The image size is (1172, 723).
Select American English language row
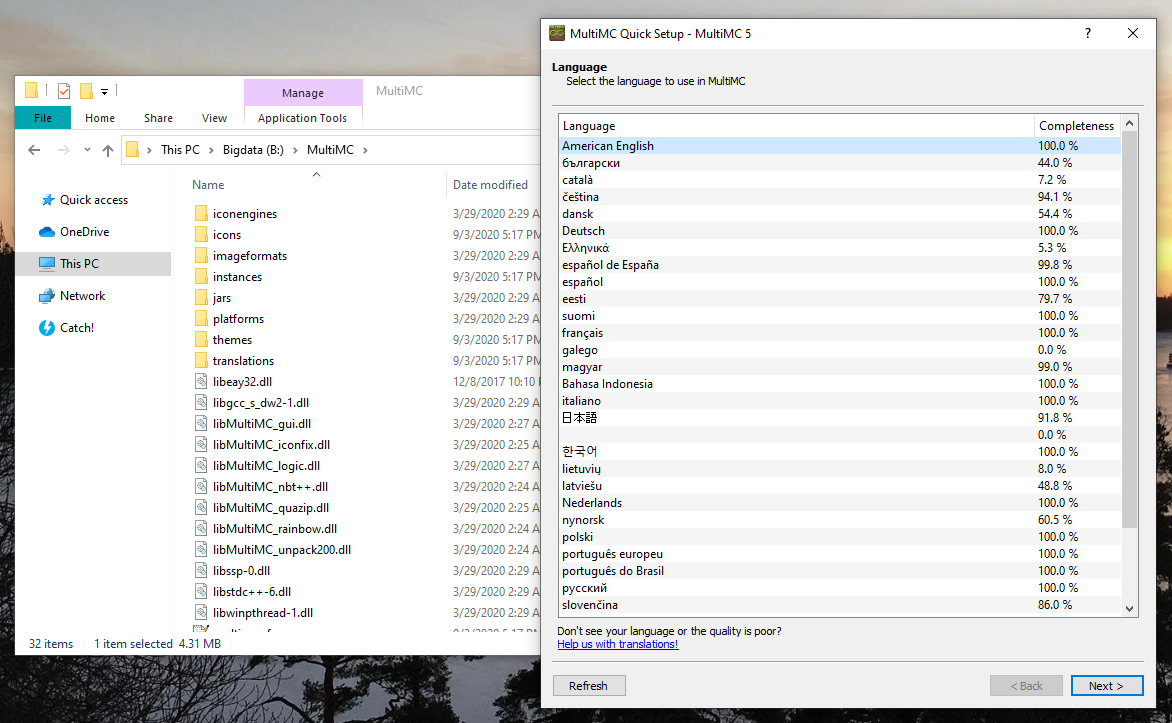(x=839, y=146)
